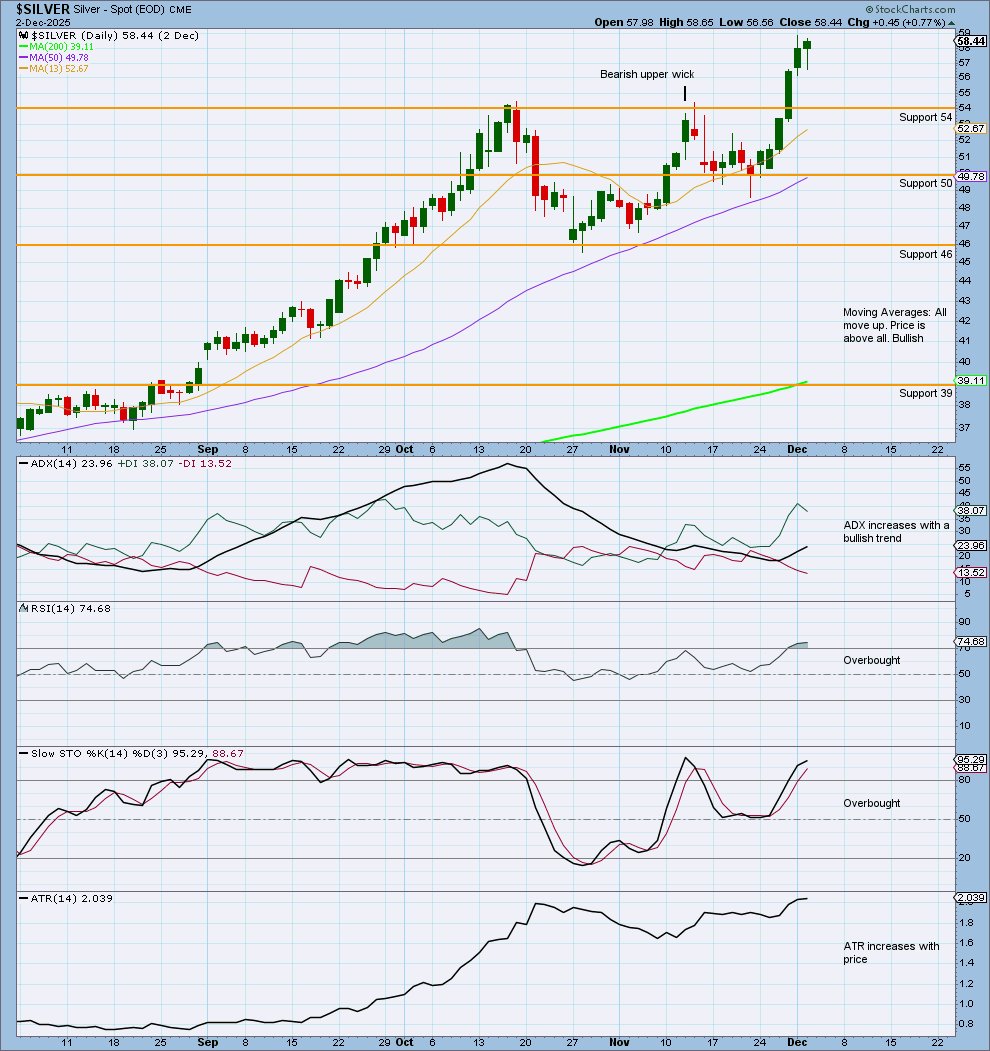Click the Bearish upper wick annotation
Image resolution: width=990 pixels, height=1051 pixels.
pos(647,74)
